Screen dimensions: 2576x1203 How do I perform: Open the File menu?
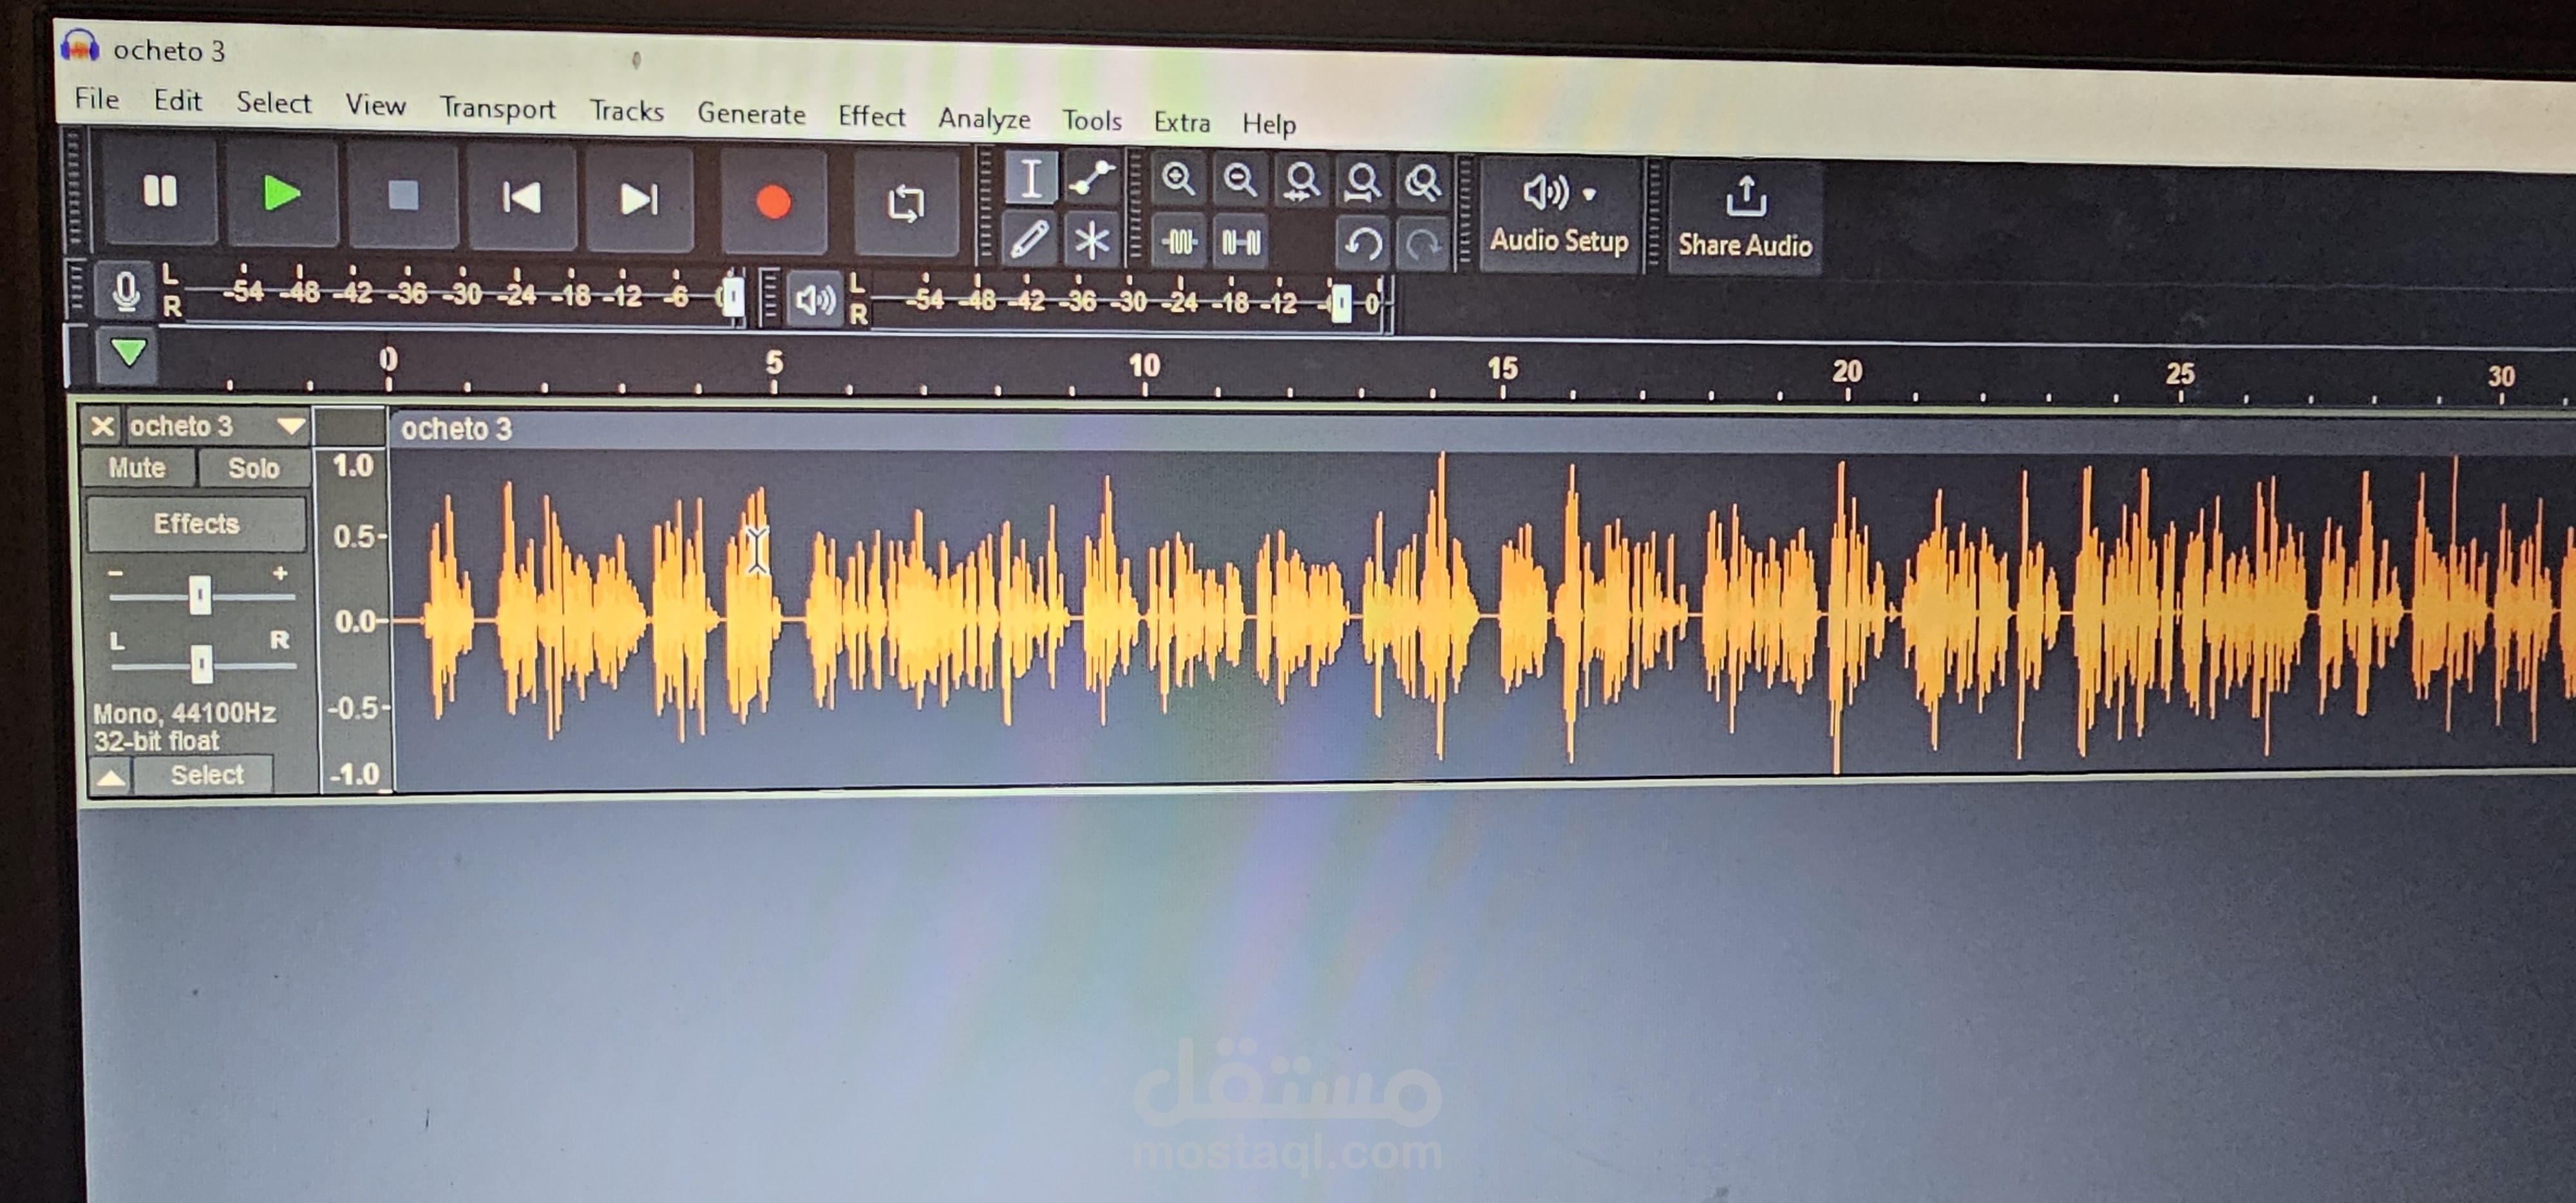[97, 99]
